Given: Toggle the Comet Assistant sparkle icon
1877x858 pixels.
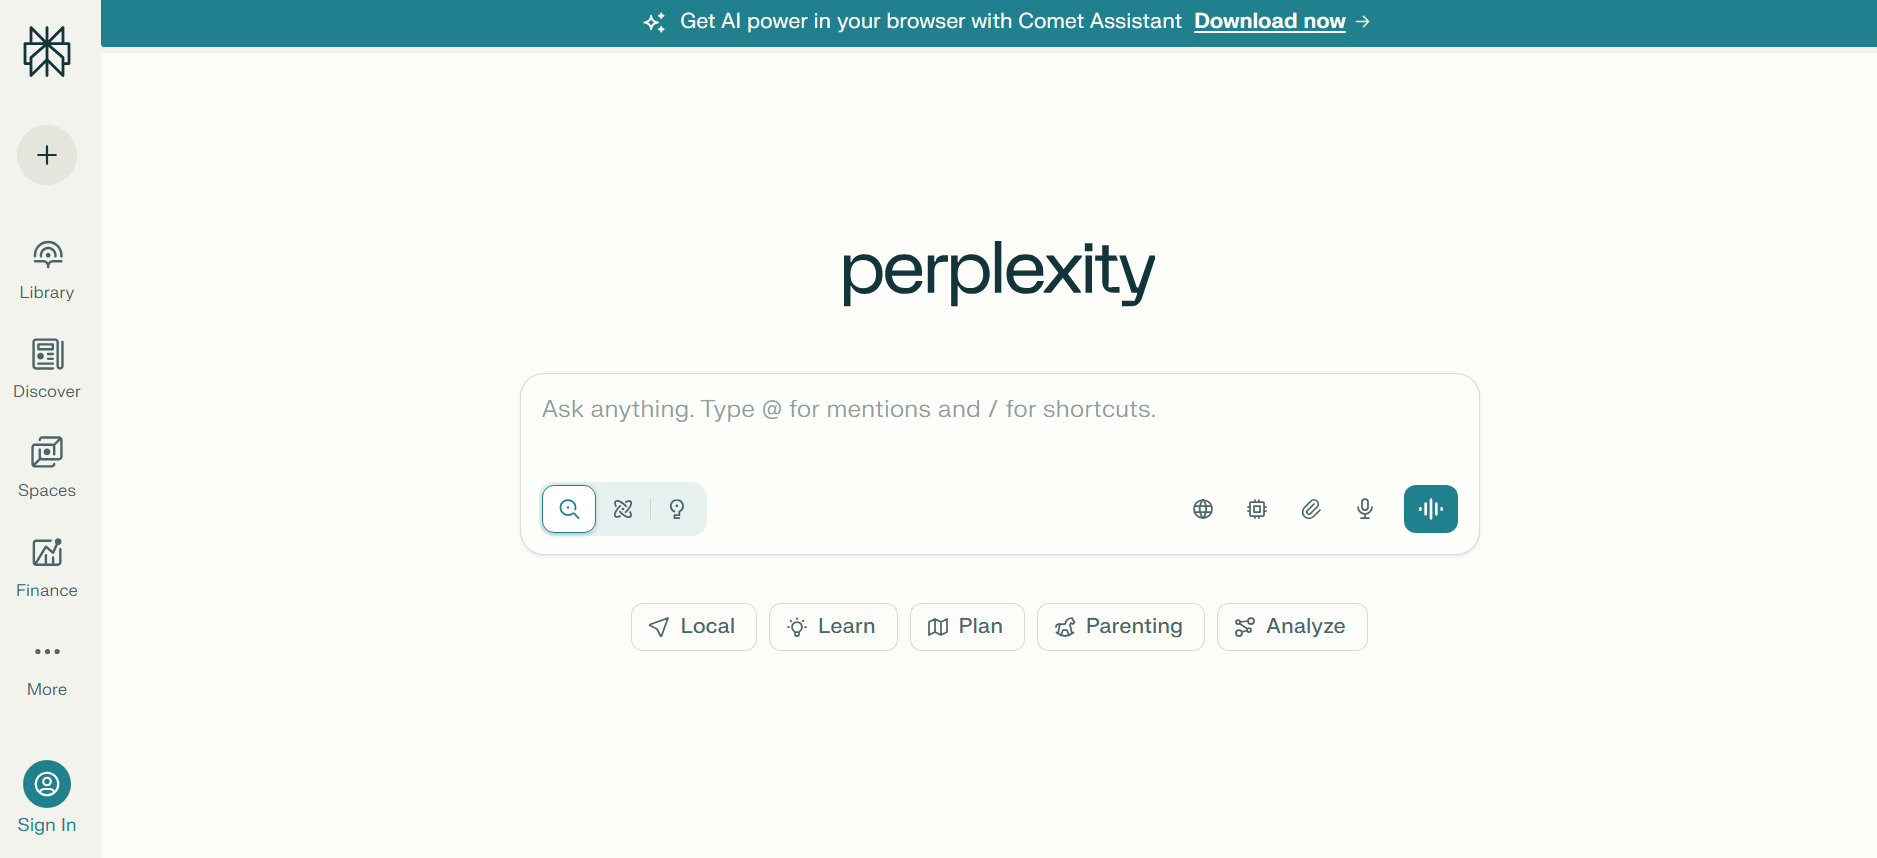Looking at the screenshot, I should click(x=655, y=21).
